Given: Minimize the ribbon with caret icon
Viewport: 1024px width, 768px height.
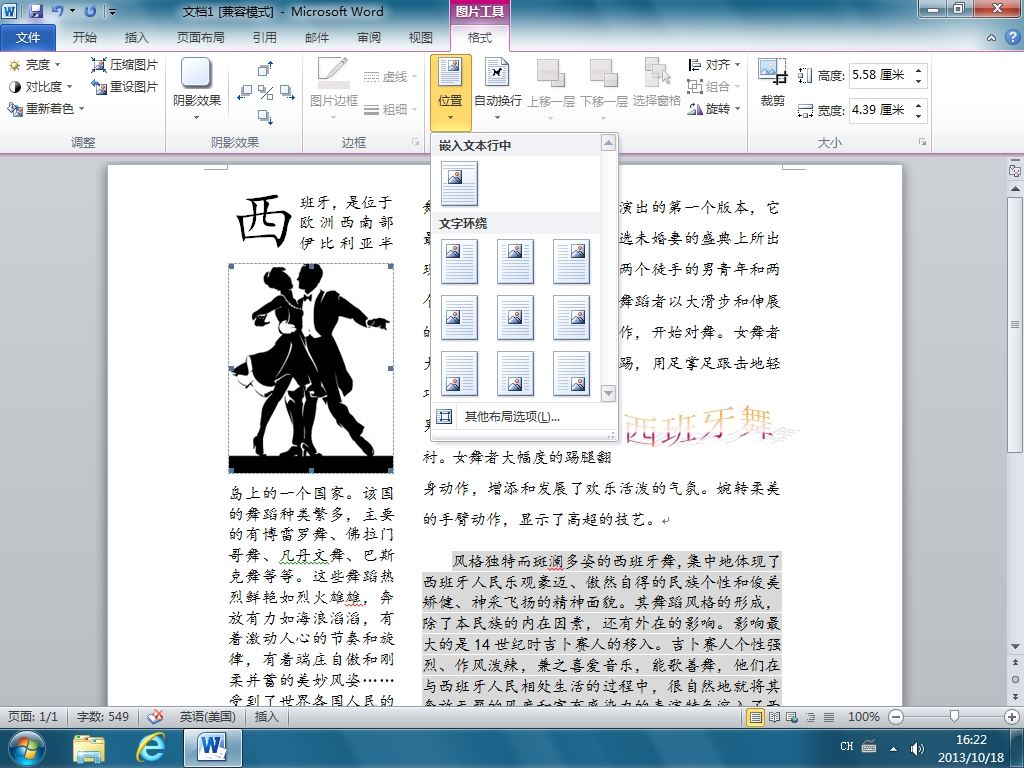Looking at the screenshot, I should [991, 38].
